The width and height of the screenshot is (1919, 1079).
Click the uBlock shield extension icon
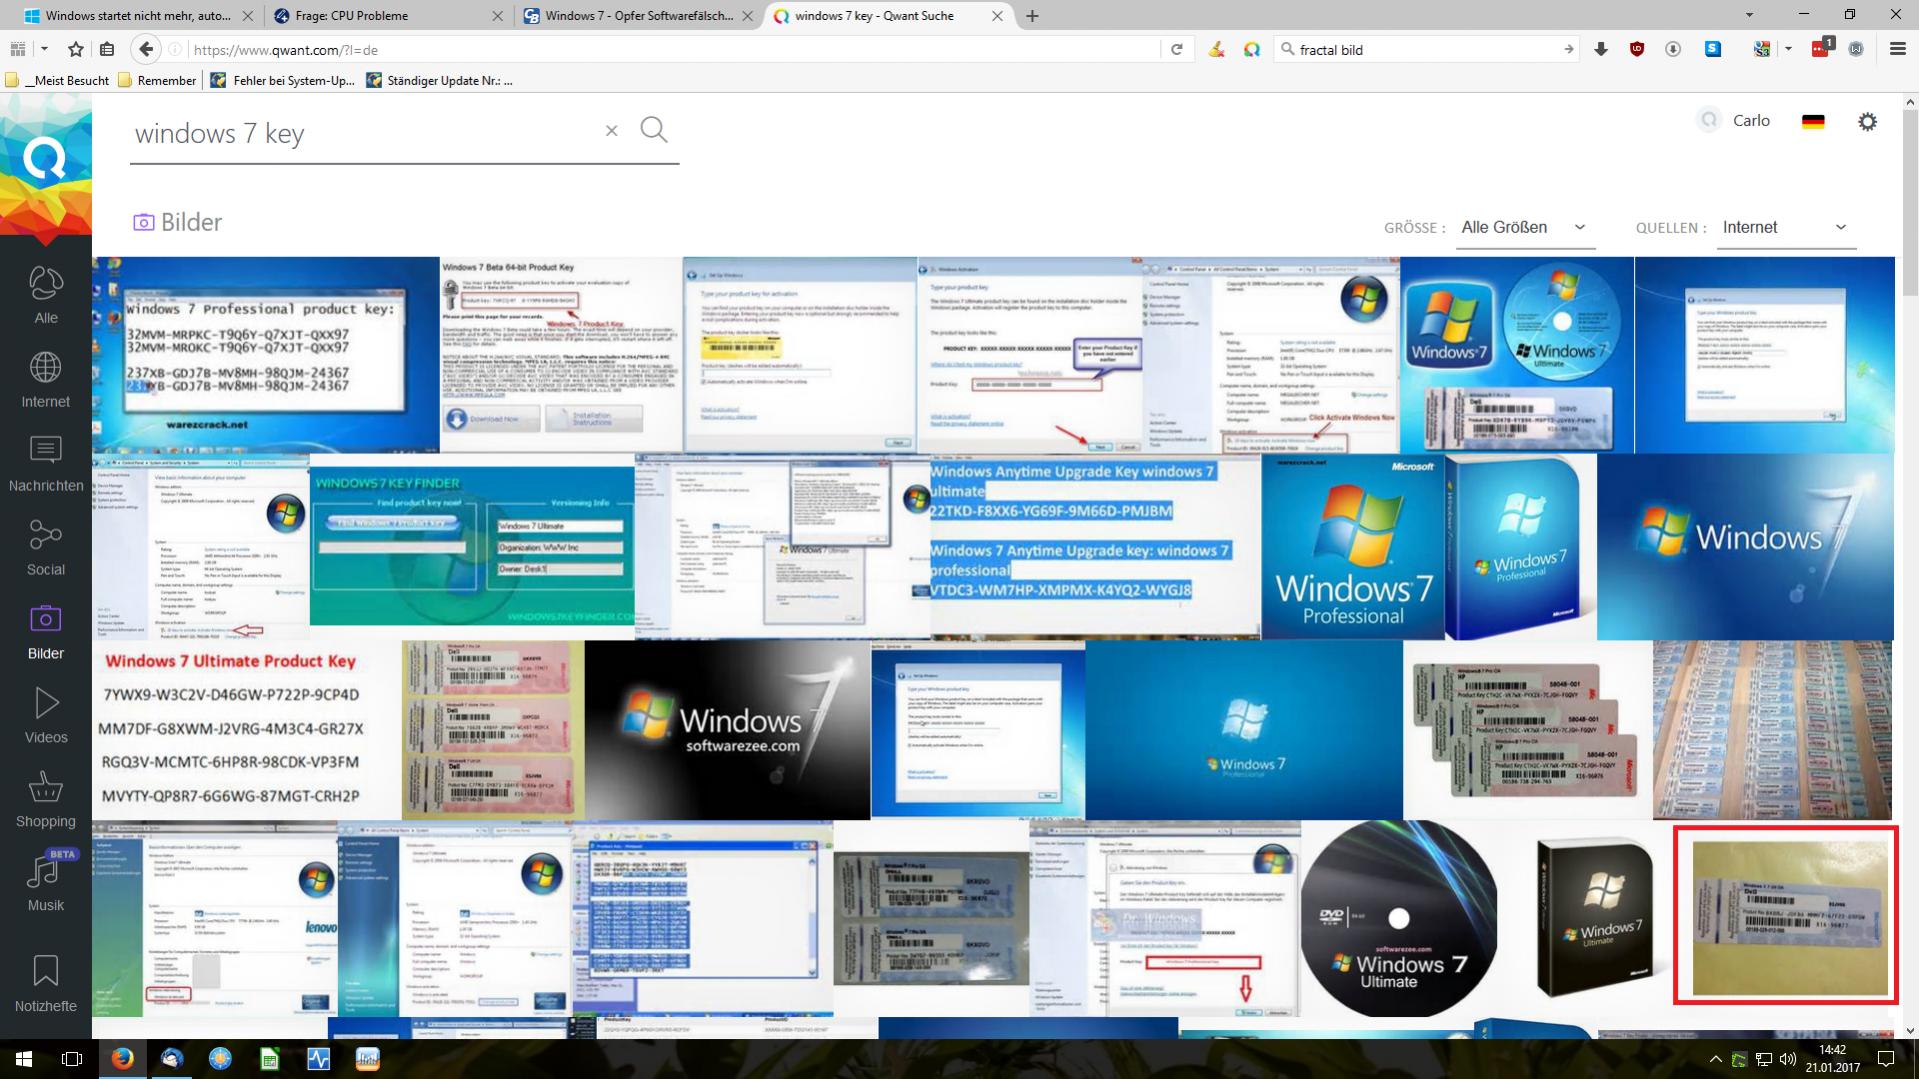pos(1637,49)
